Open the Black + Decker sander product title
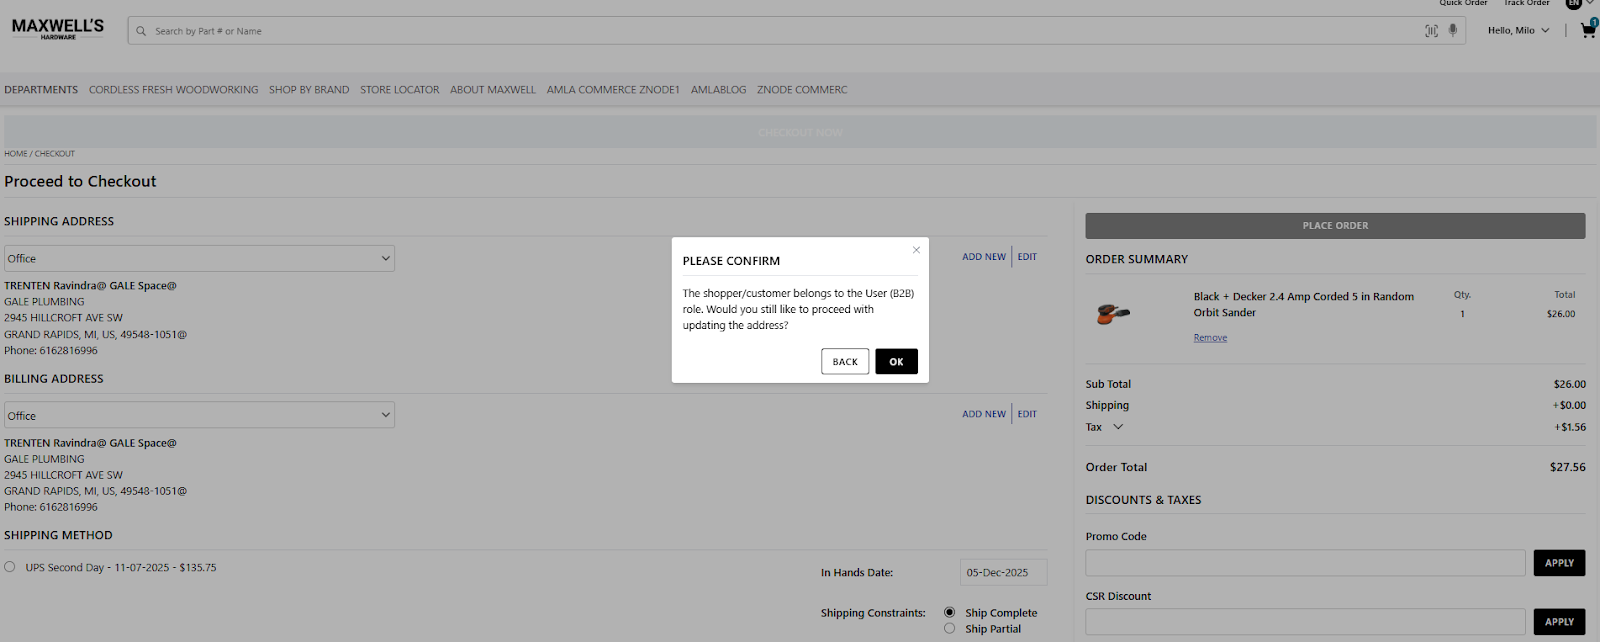This screenshot has width=1600, height=642. pos(1304,304)
